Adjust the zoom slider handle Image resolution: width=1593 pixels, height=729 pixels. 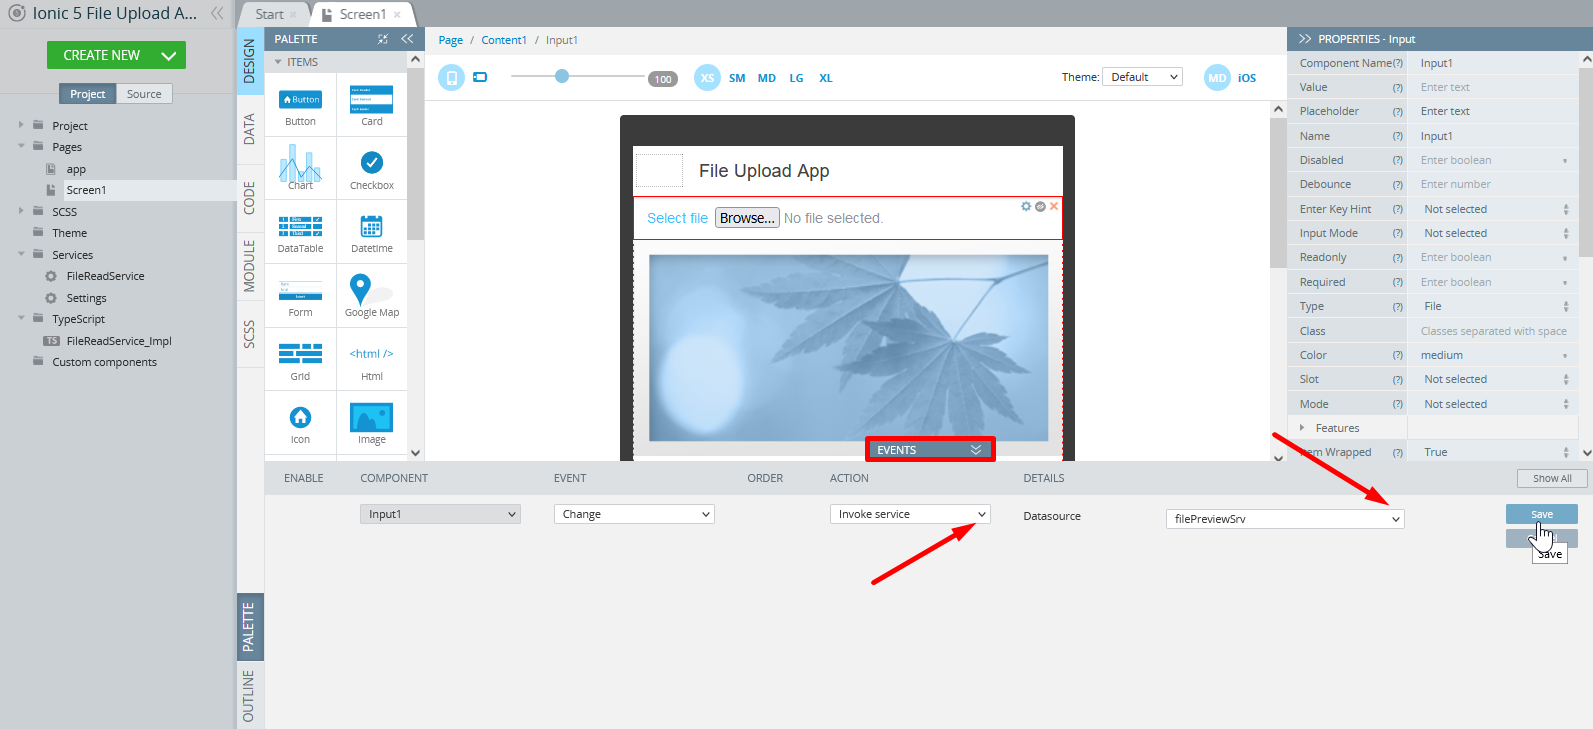coord(562,76)
